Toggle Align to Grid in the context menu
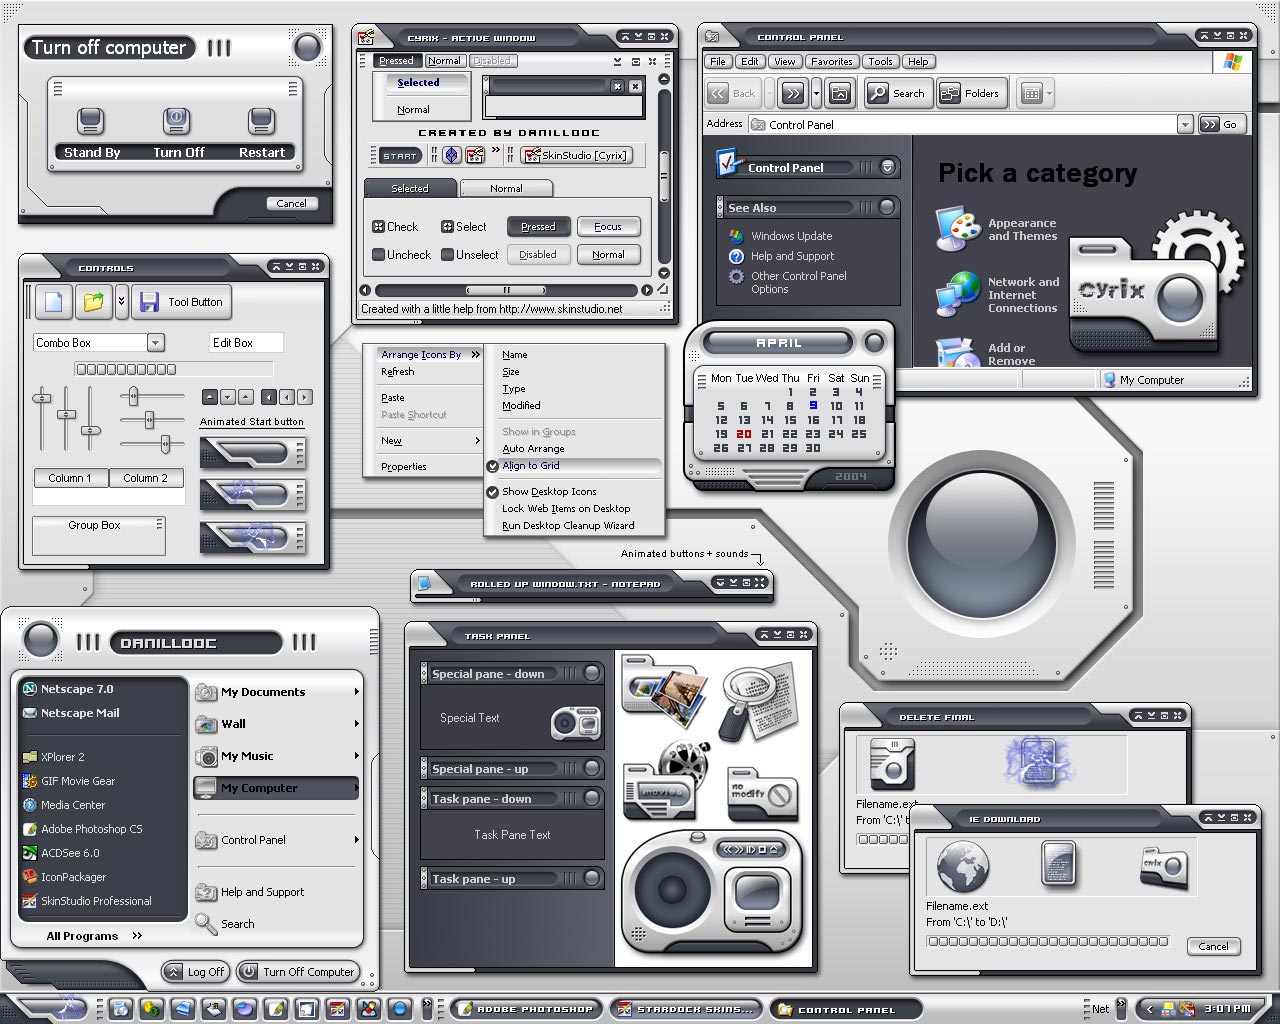Screen dimensions: 1280x1024 click(x=573, y=466)
